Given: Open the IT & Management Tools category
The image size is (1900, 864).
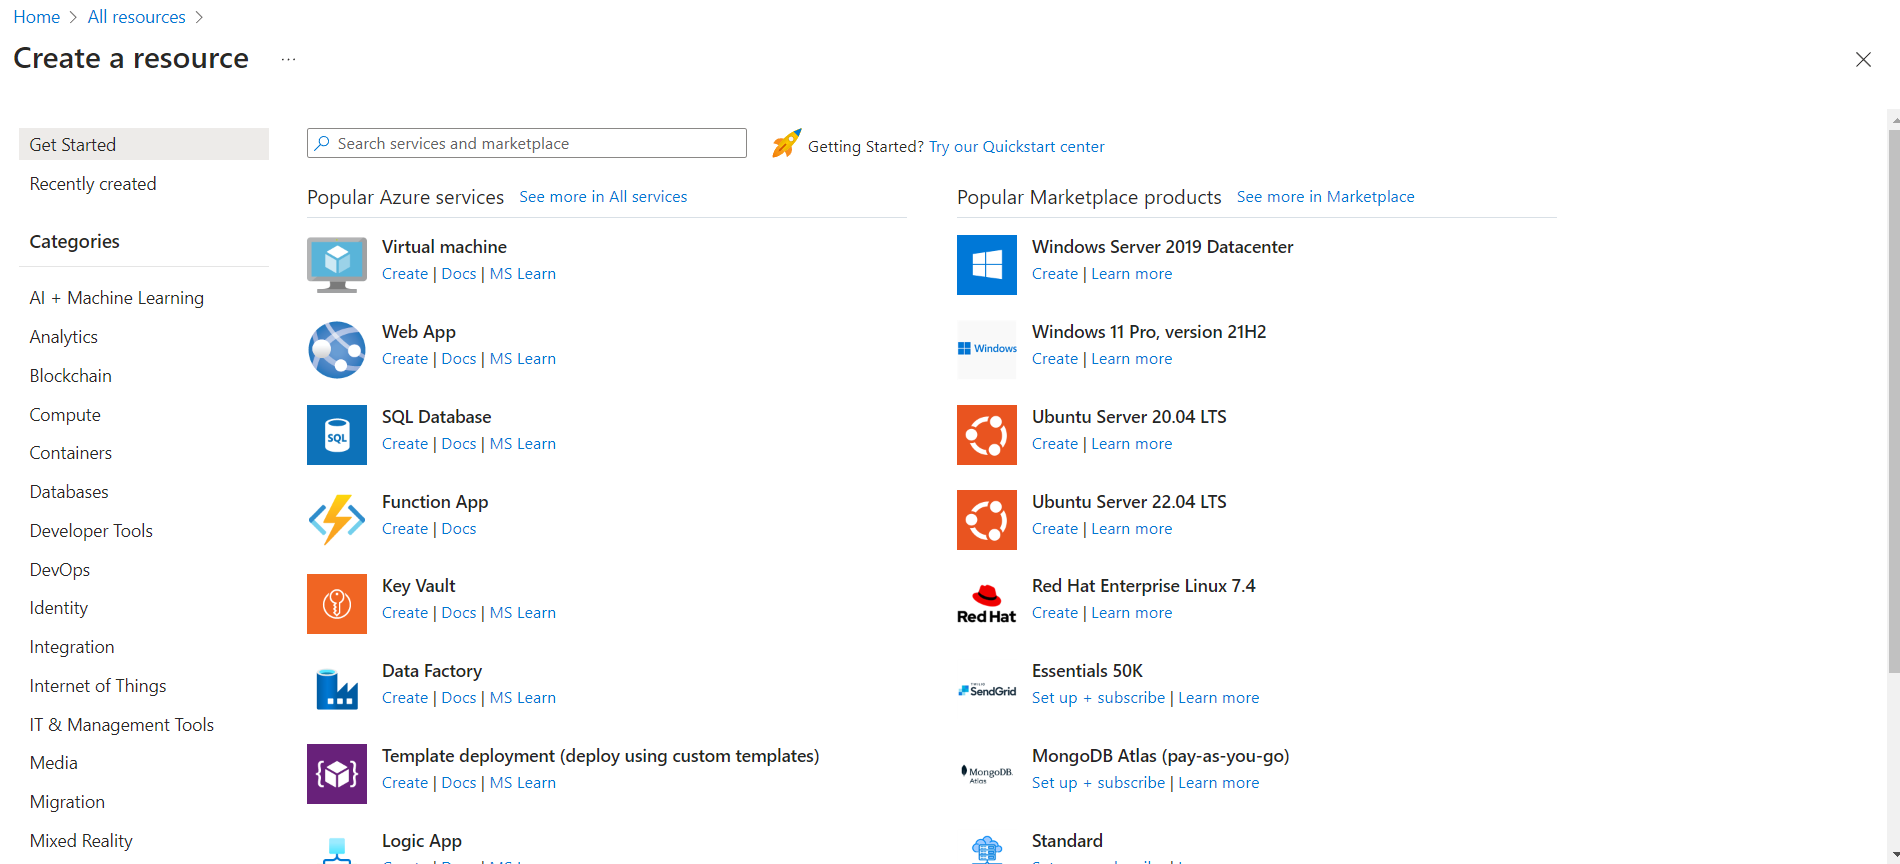Looking at the screenshot, I should click(122, 725).
